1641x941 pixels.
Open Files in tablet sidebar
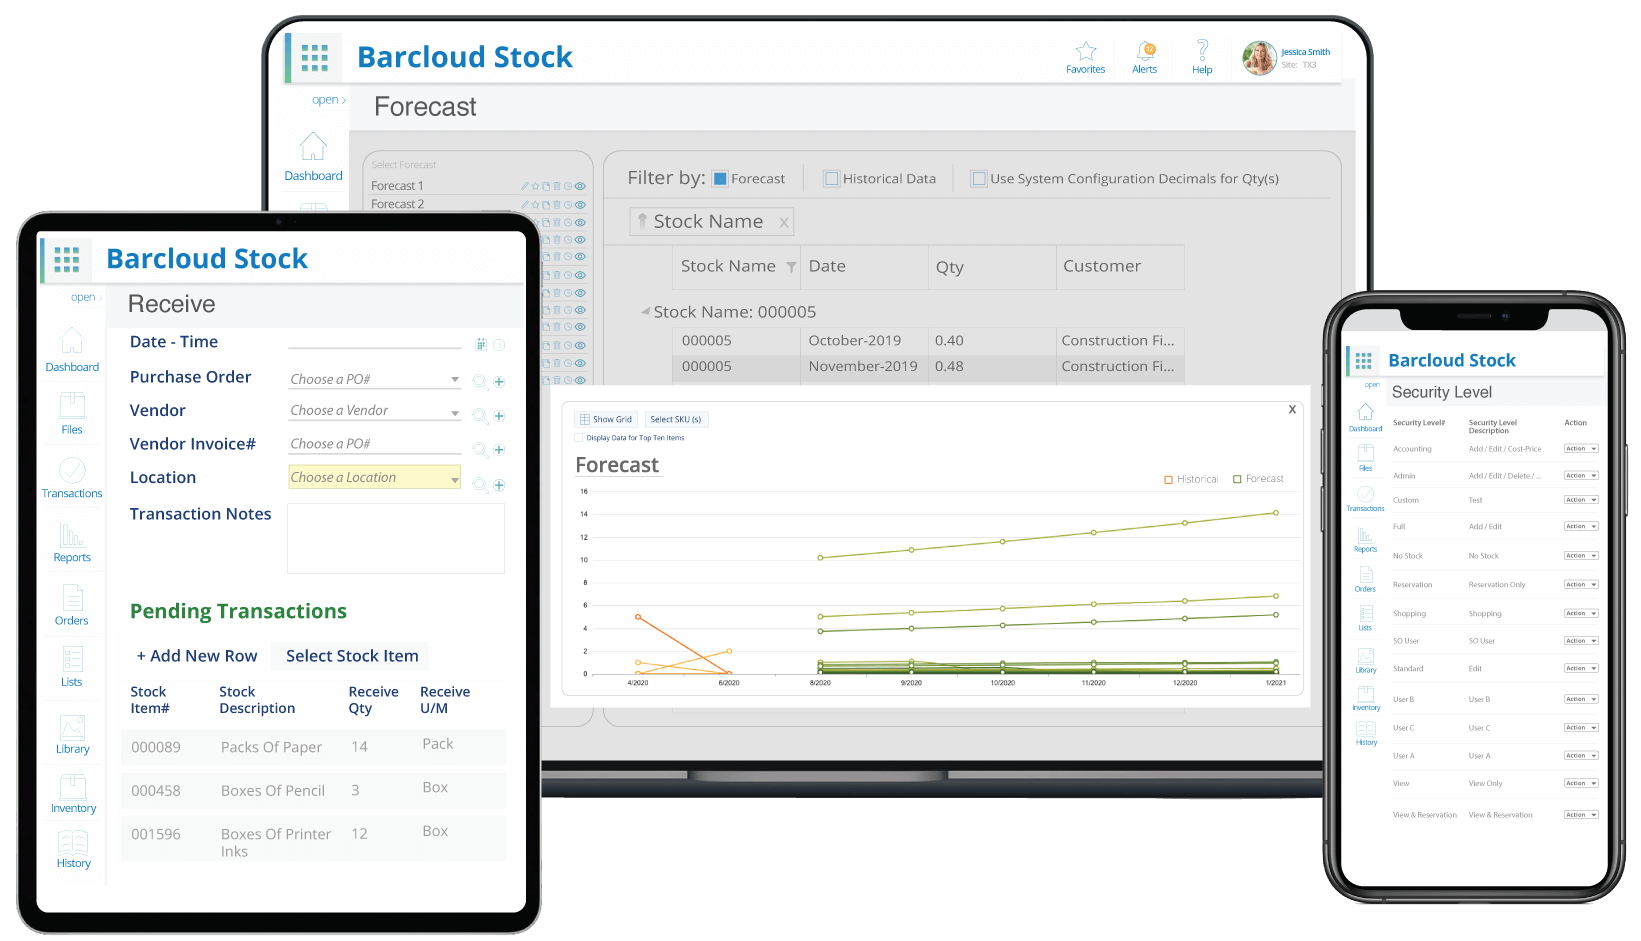point(72,413)
